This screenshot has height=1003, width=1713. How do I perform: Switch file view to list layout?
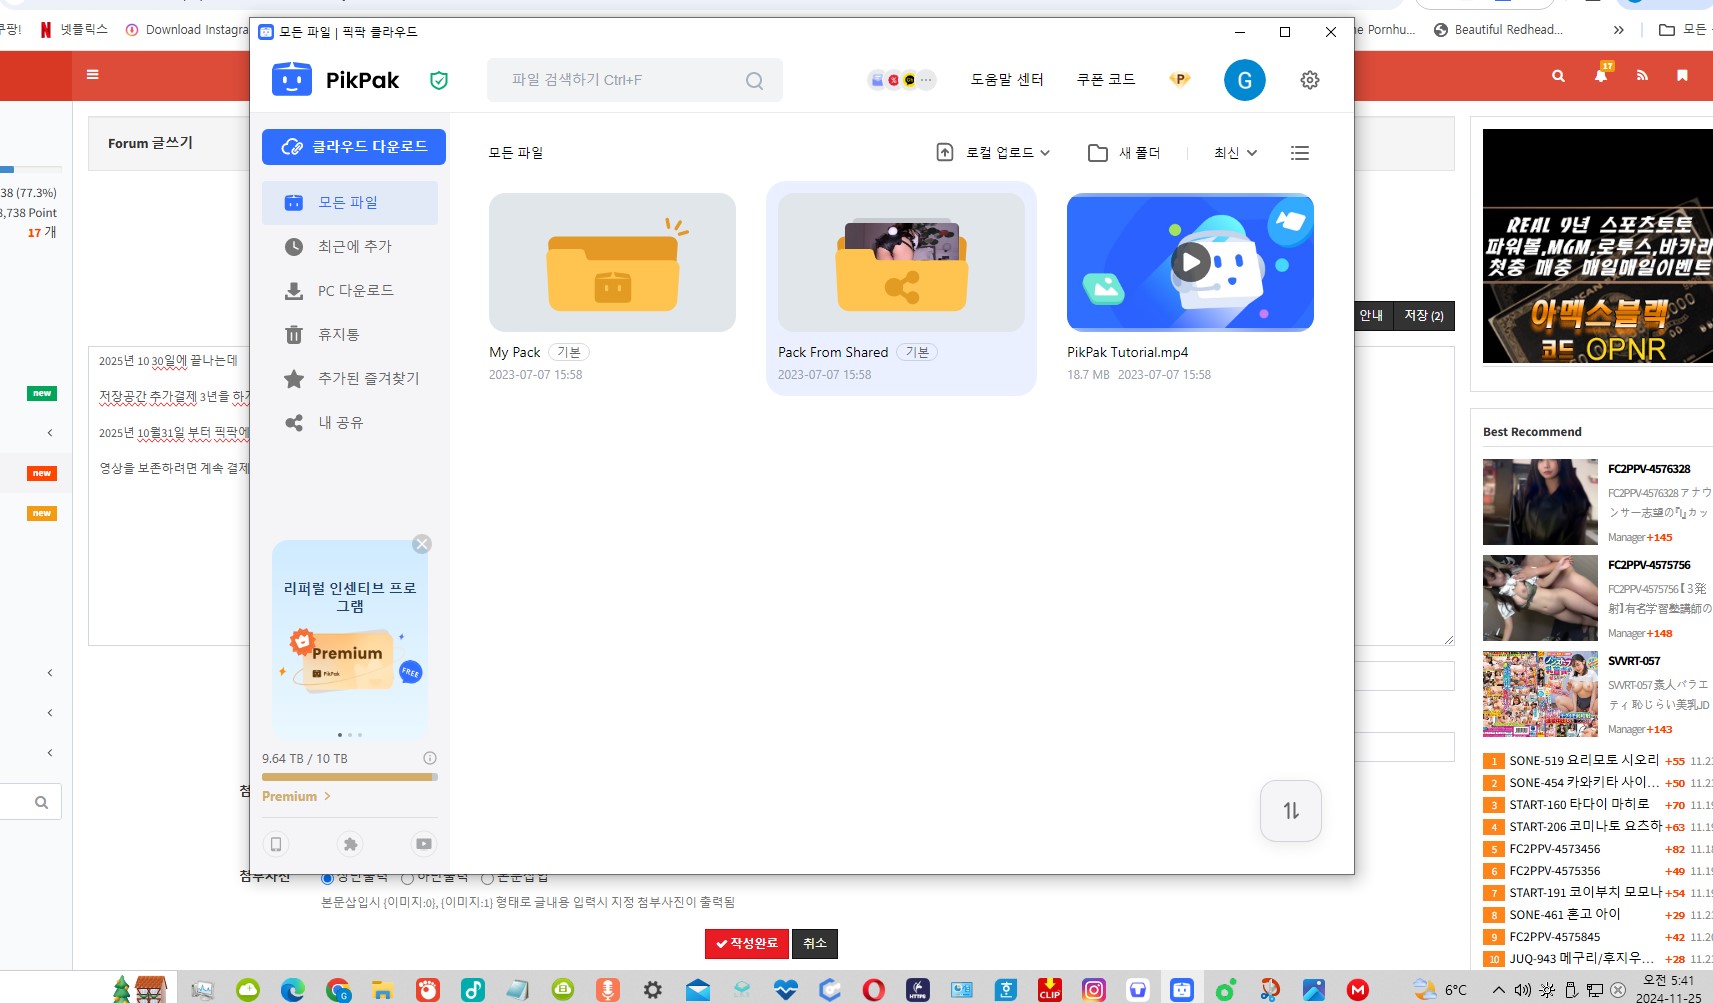(x=1300, y=153)
